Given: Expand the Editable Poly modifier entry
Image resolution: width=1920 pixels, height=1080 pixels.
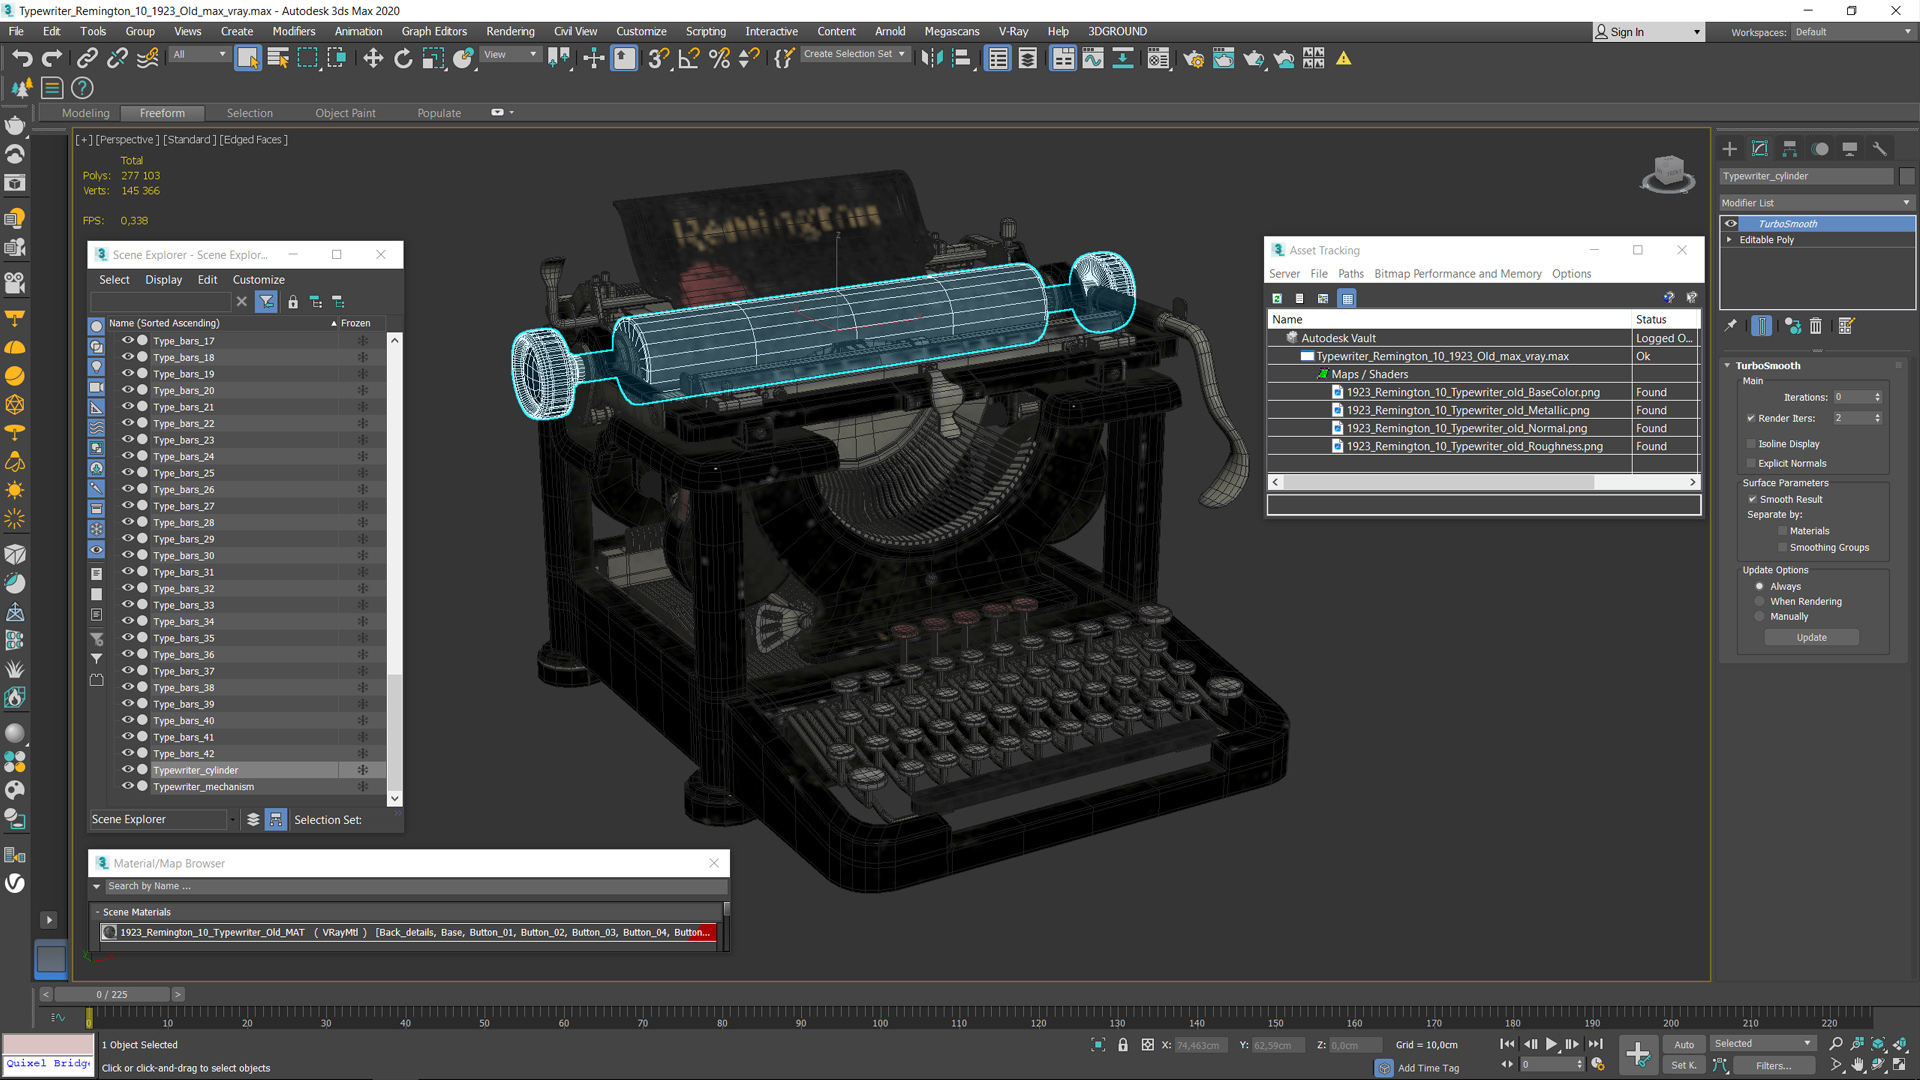Looking at the screenshot, I should pyautogui.click(x=1729, y=240).
